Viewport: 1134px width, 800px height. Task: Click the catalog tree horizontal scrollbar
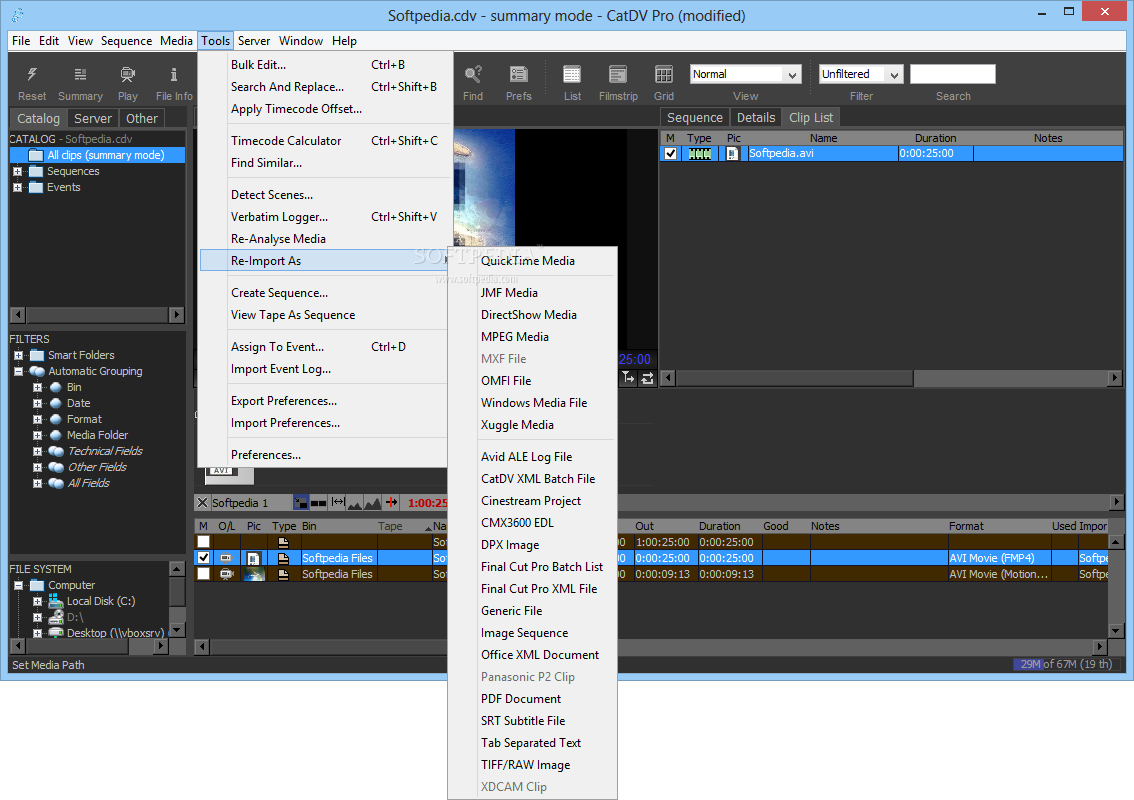click(97, 315)
